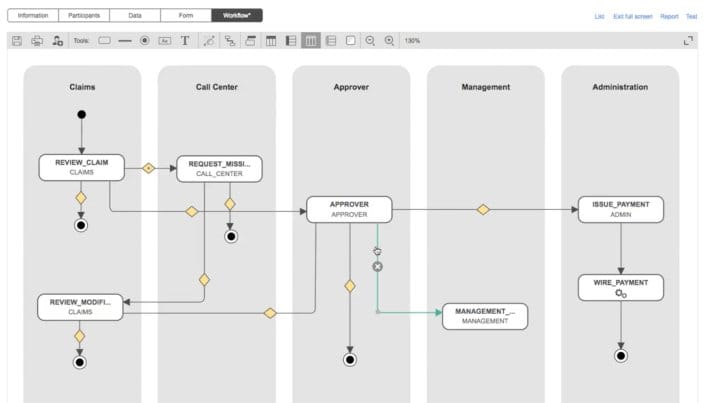705x403 pixels.
Task: Print the workflow diagram
Action: (37, 41)
